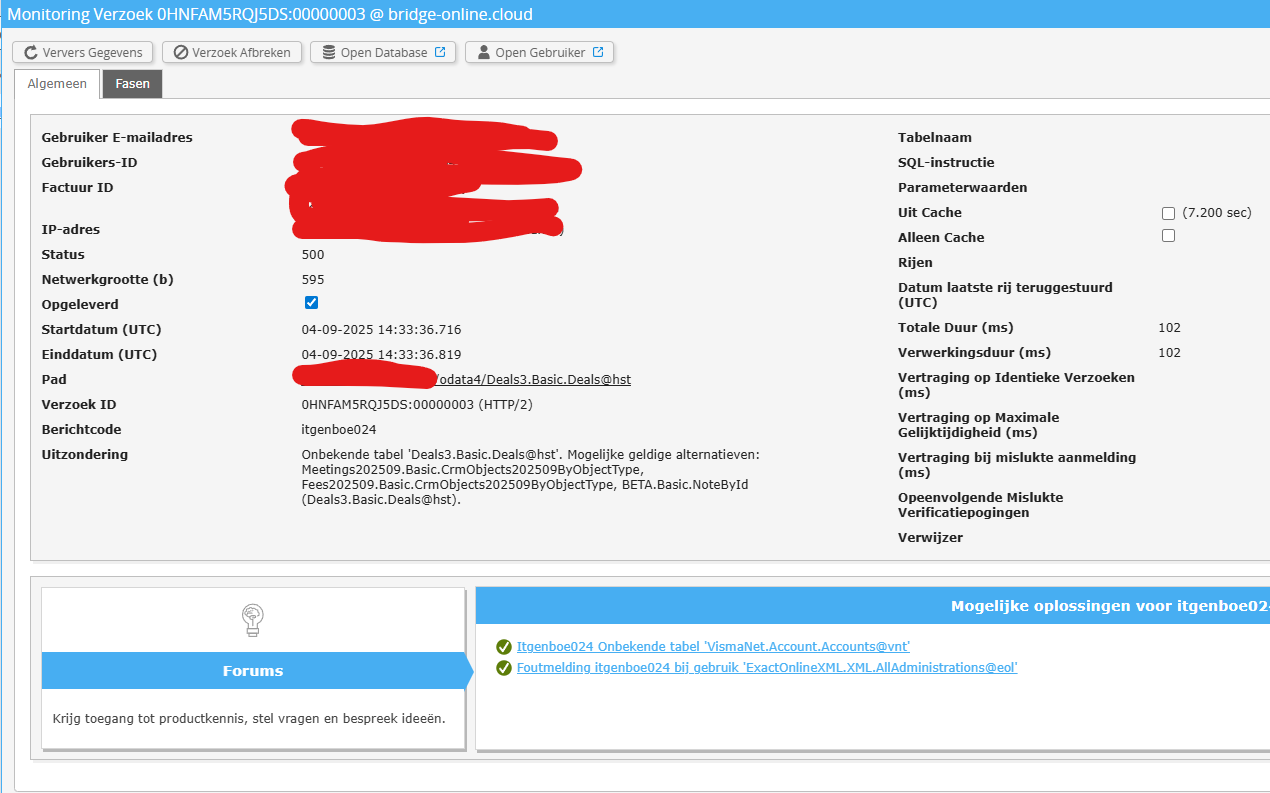Click the Open Database button

(x=383, y=53)
